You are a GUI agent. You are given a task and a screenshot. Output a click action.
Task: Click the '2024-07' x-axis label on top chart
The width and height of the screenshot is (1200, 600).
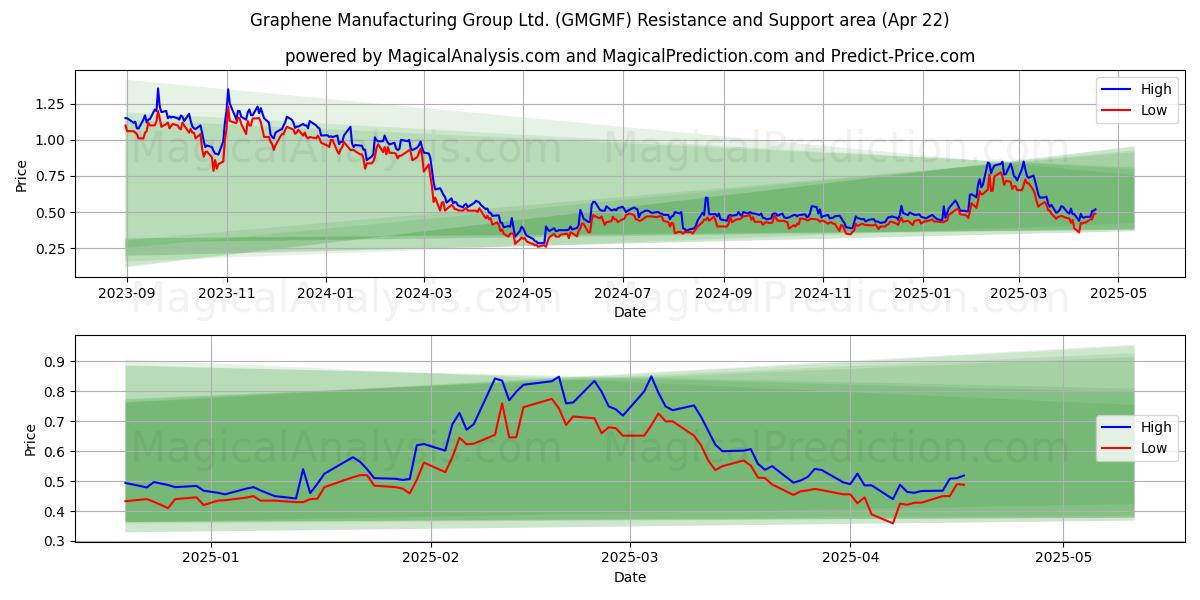623,294
